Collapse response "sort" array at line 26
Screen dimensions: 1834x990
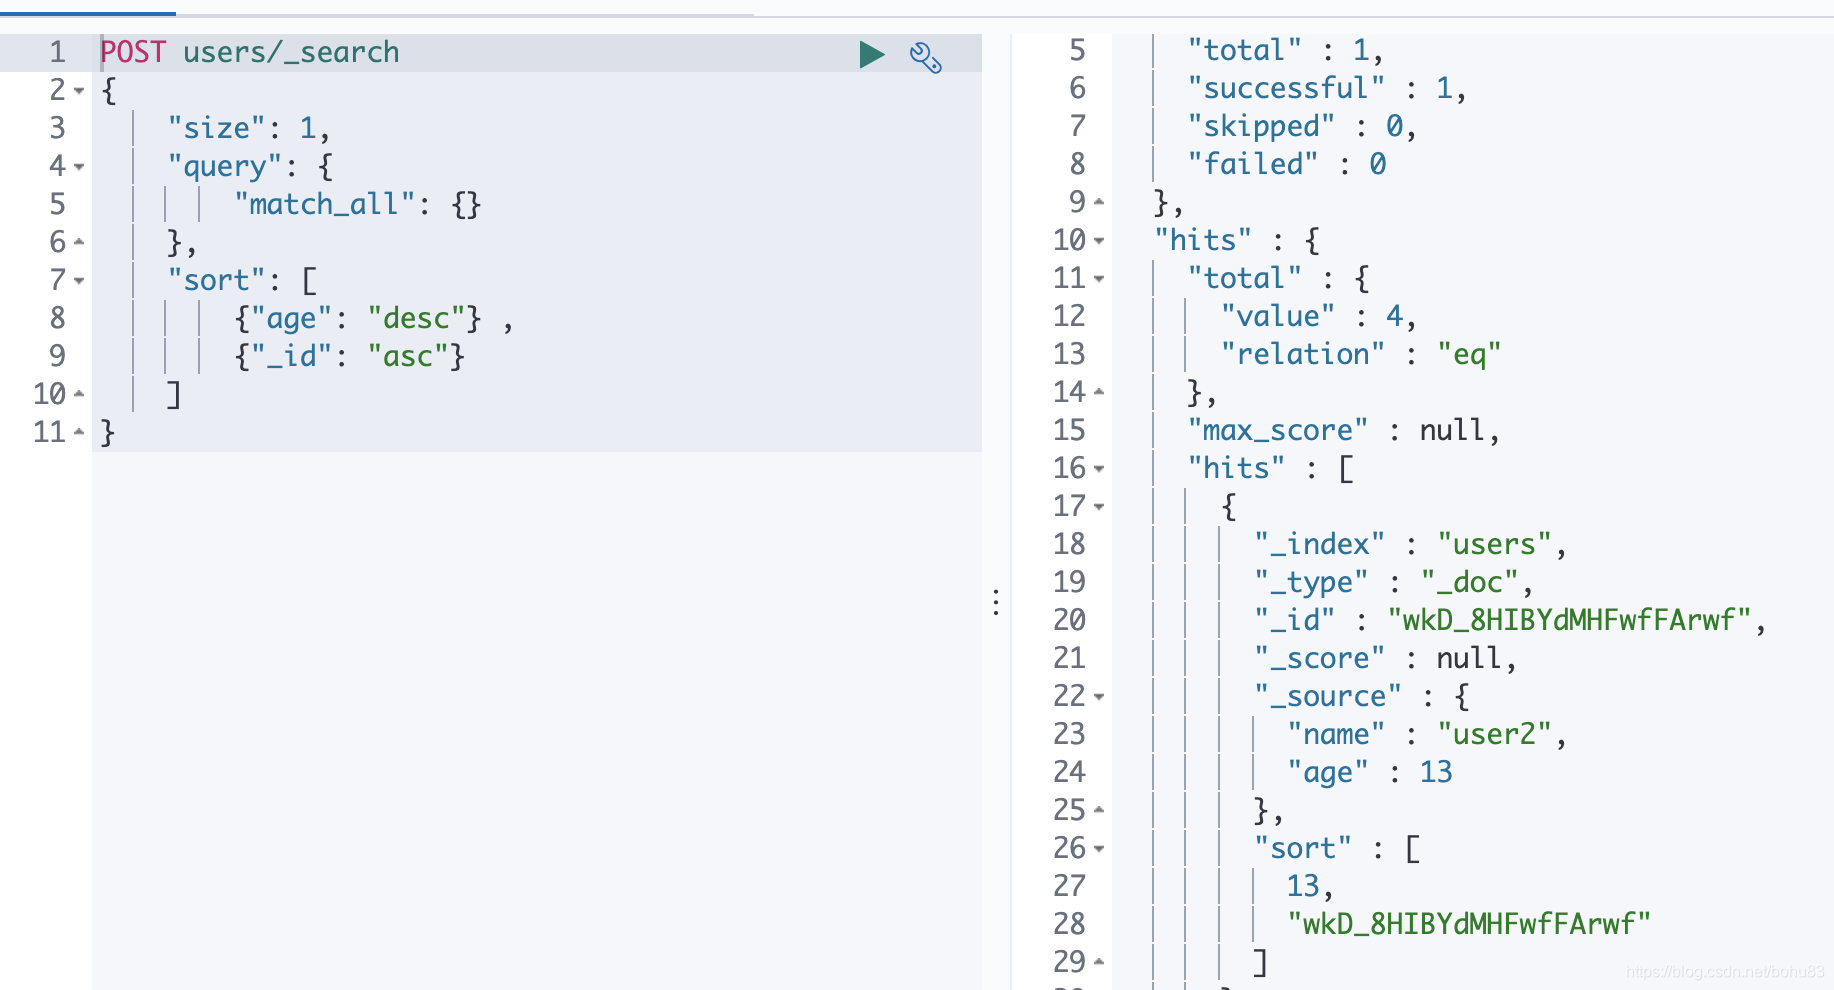point(1099,849)
